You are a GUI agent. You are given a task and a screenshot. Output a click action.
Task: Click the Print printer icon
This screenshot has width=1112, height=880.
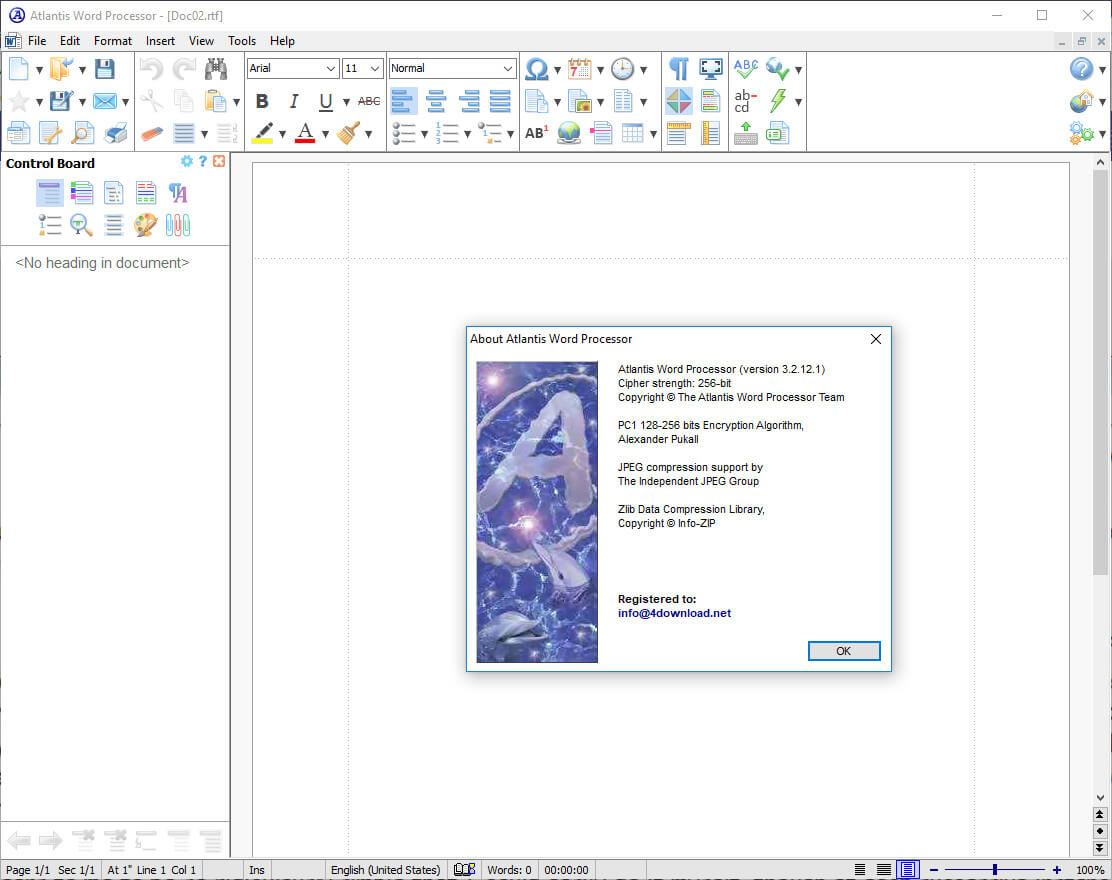[116, 133]
